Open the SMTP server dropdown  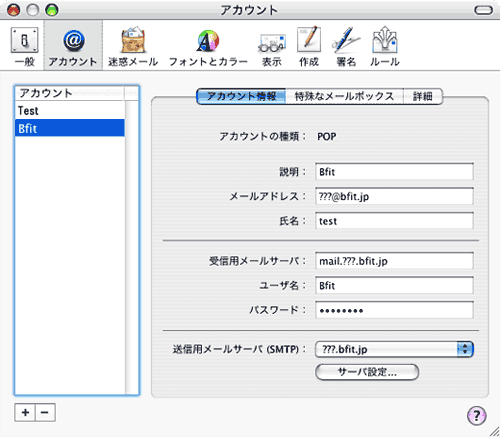394,349
